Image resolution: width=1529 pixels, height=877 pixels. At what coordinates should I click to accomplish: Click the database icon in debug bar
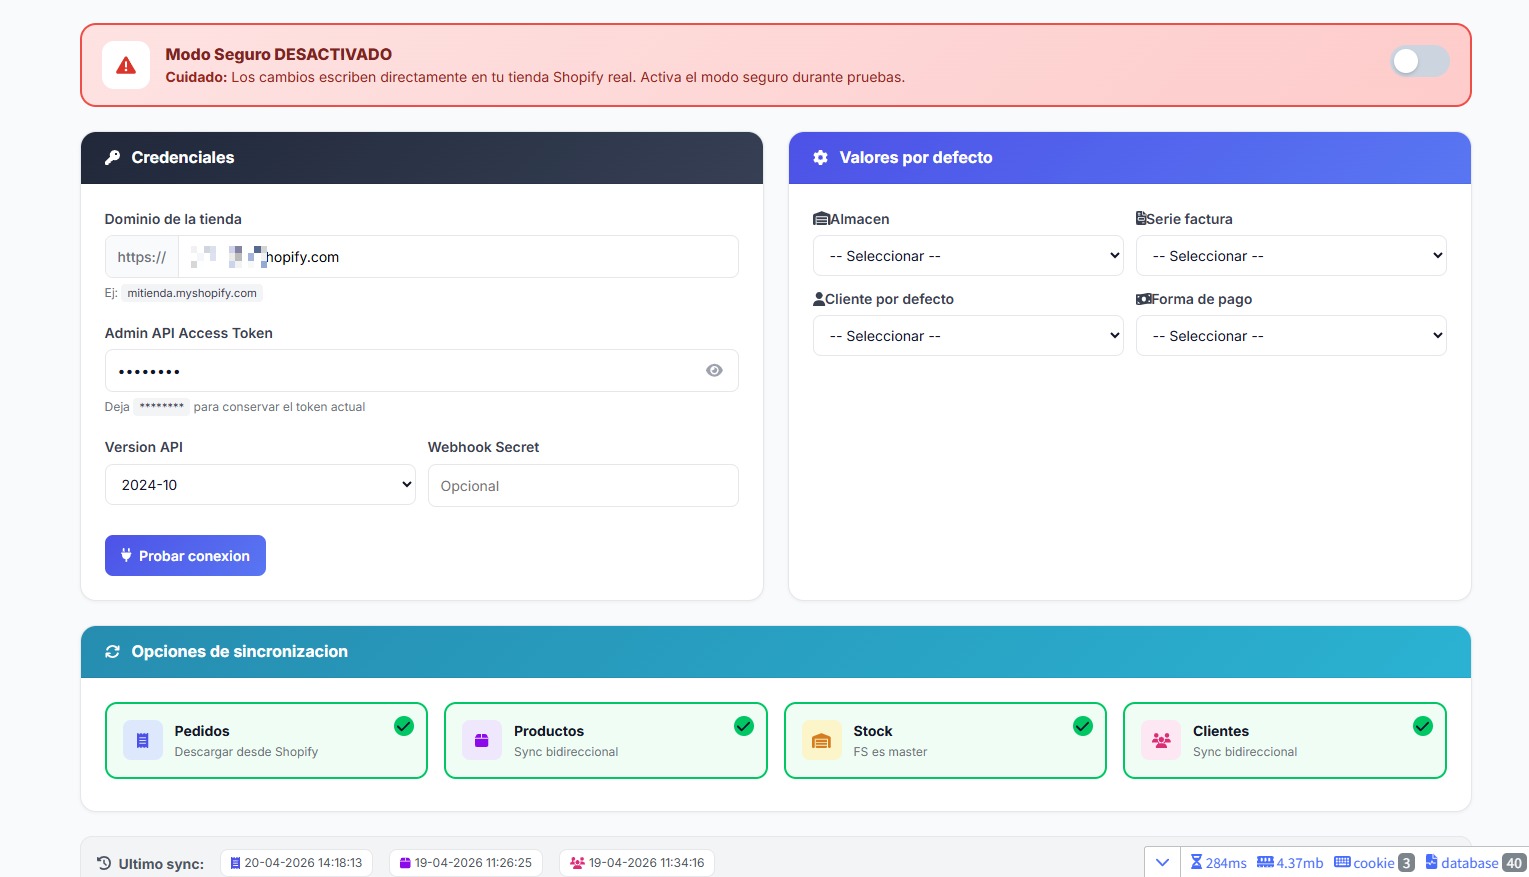1431,862
